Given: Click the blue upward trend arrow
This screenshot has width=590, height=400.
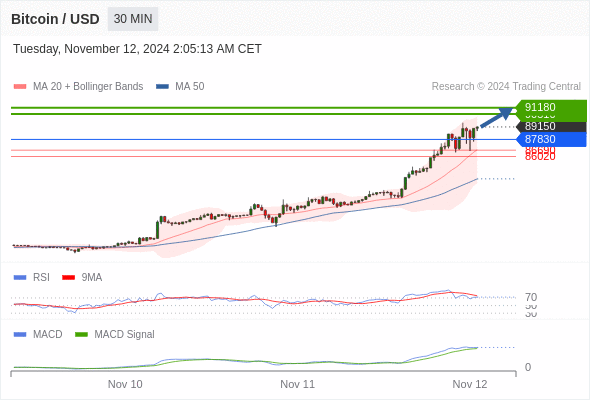Looking at the screenshot, I should (x=496, y=117).
